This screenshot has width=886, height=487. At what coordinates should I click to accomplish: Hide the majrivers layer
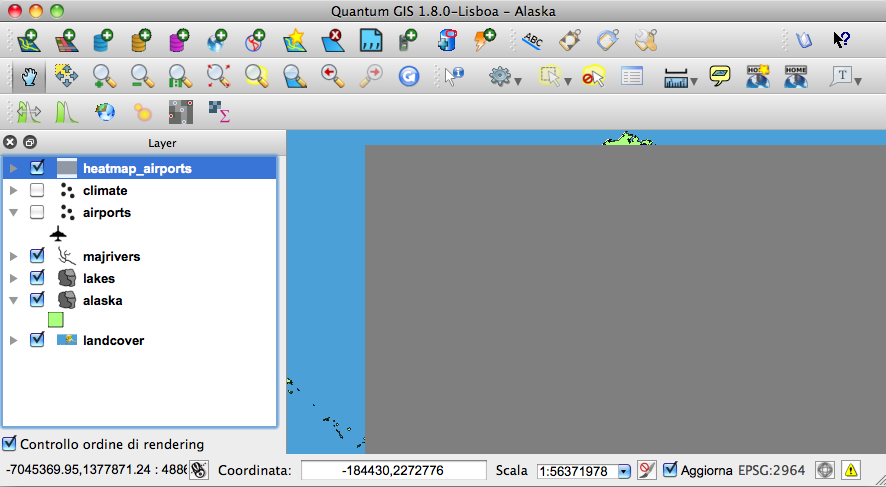click(37, 255)
